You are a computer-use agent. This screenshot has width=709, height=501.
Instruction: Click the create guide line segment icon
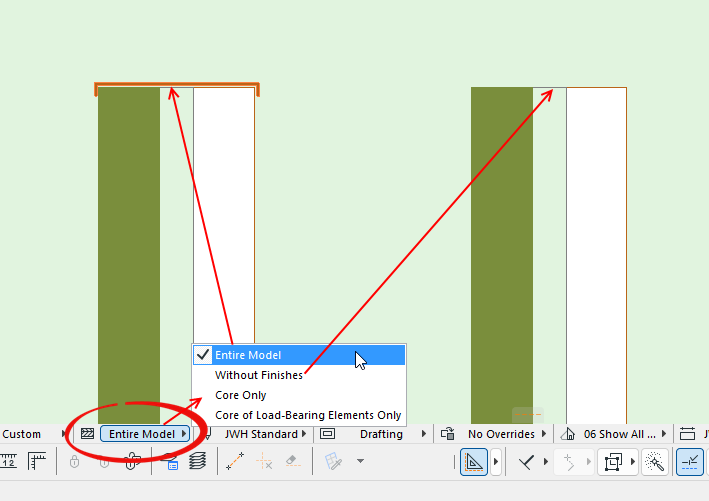(x=235, y=462)
